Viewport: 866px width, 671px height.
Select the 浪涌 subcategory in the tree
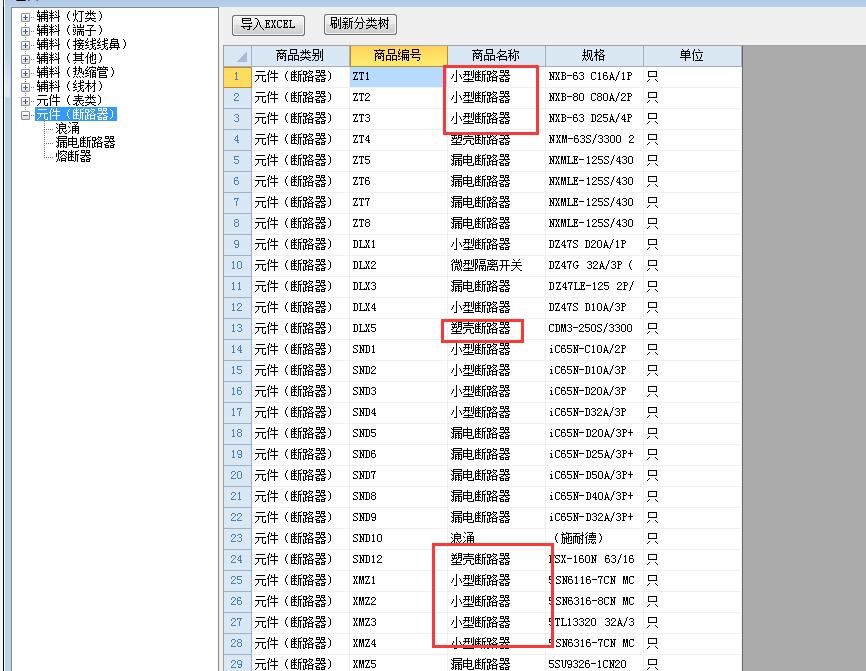(x=67, y=129)
